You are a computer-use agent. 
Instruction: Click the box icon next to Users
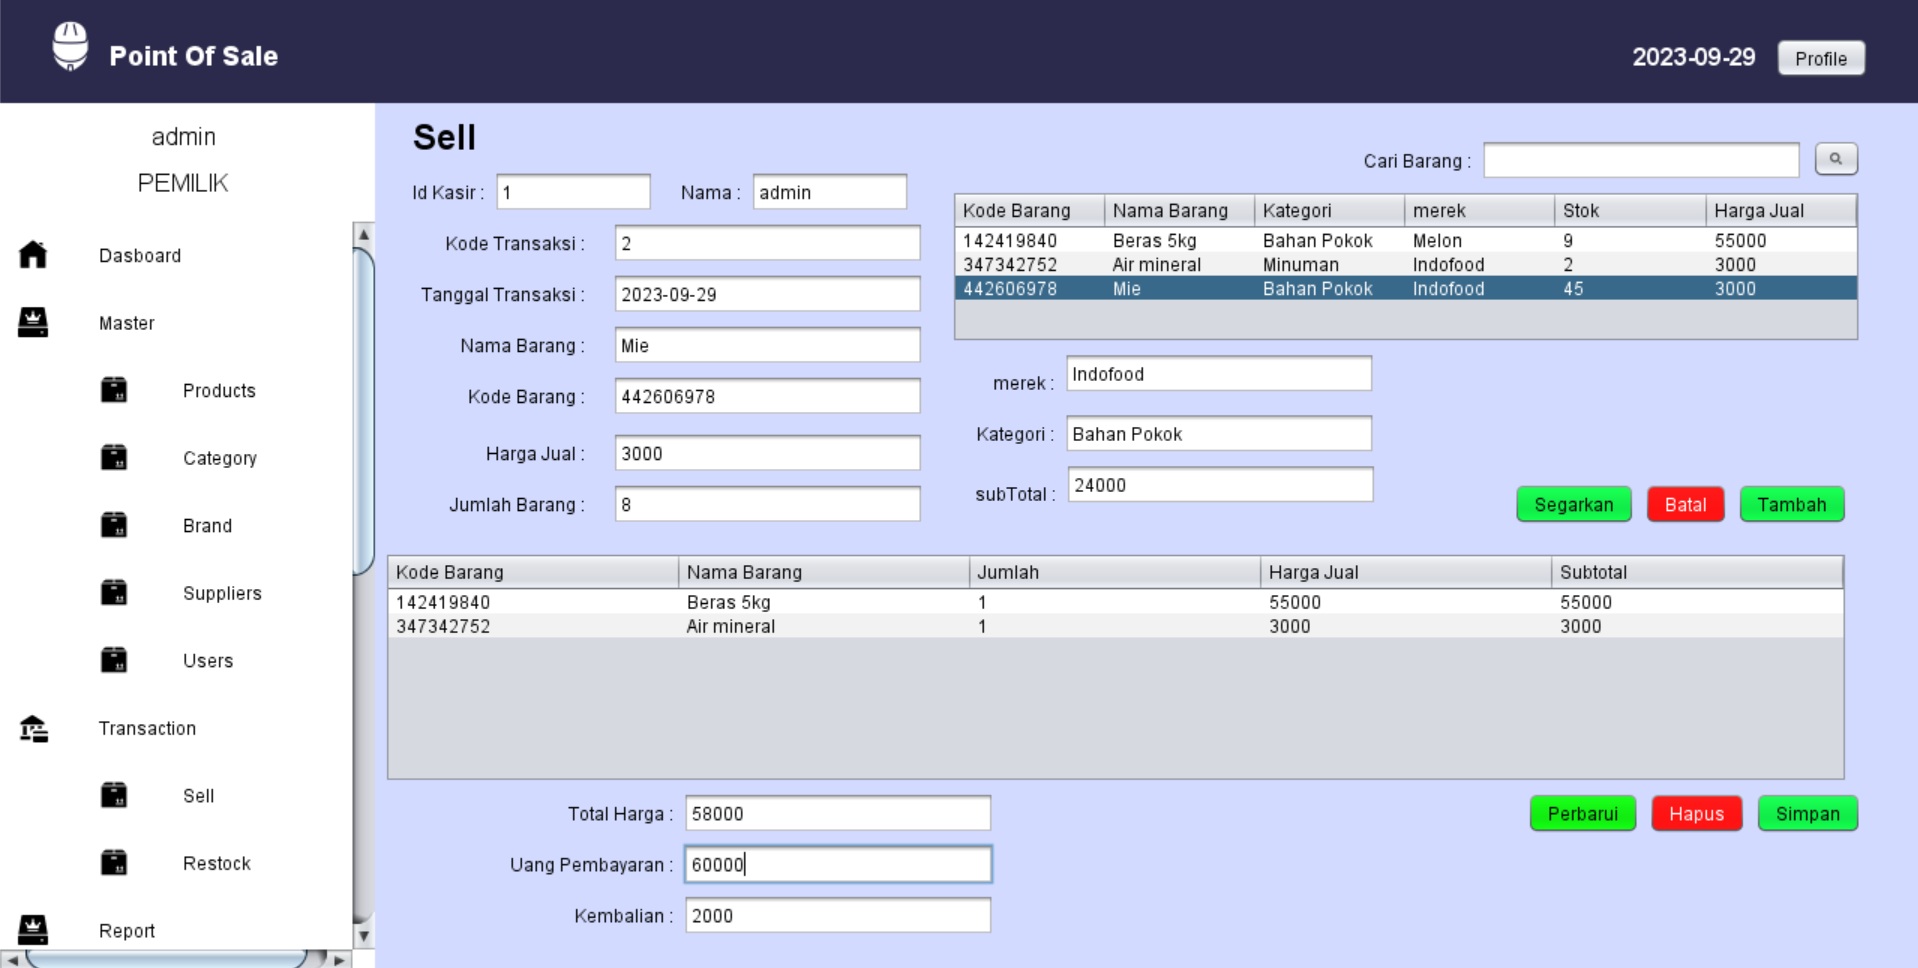point(114,659)
